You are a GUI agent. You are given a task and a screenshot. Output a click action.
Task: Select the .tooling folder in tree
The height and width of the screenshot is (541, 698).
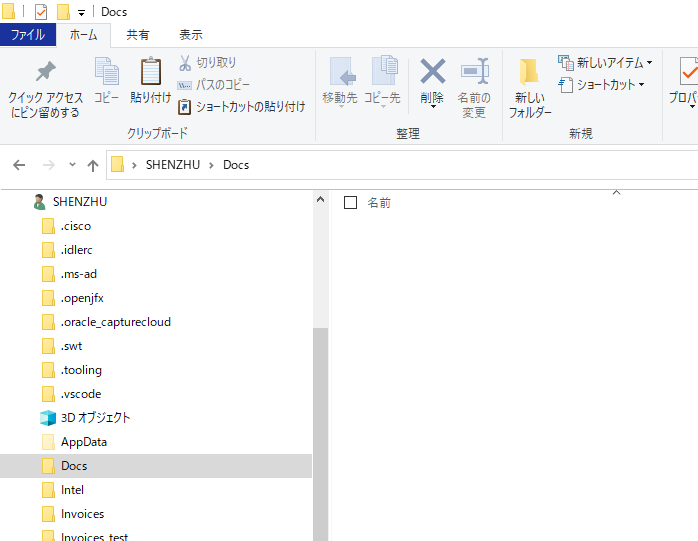coord(72,370)
